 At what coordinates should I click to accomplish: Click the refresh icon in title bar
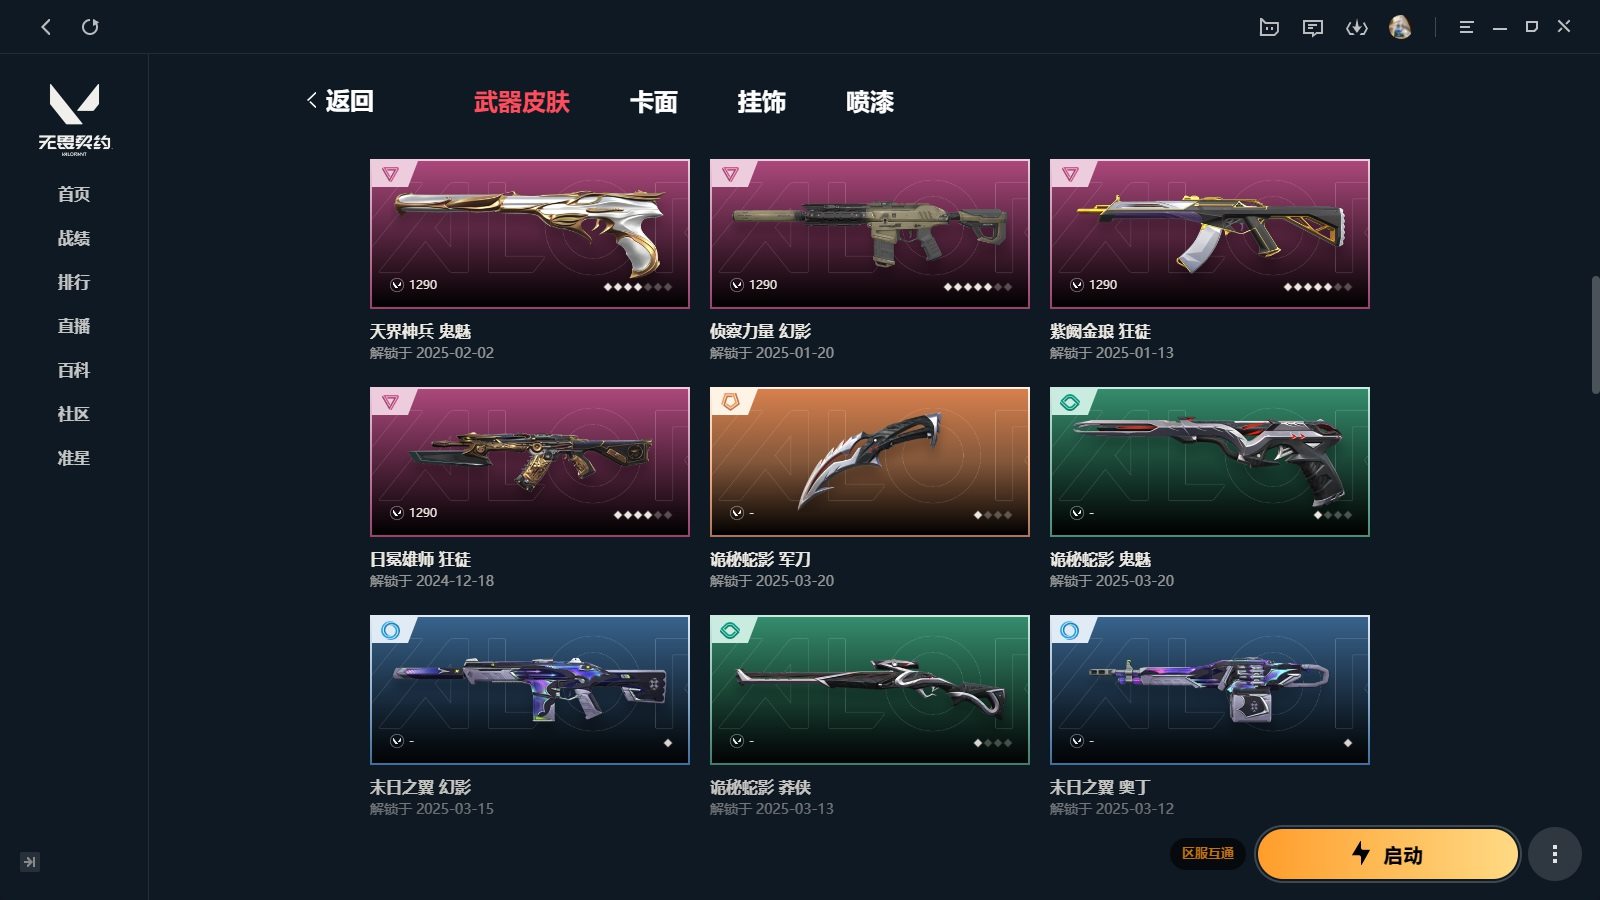(x=90, y=27)
